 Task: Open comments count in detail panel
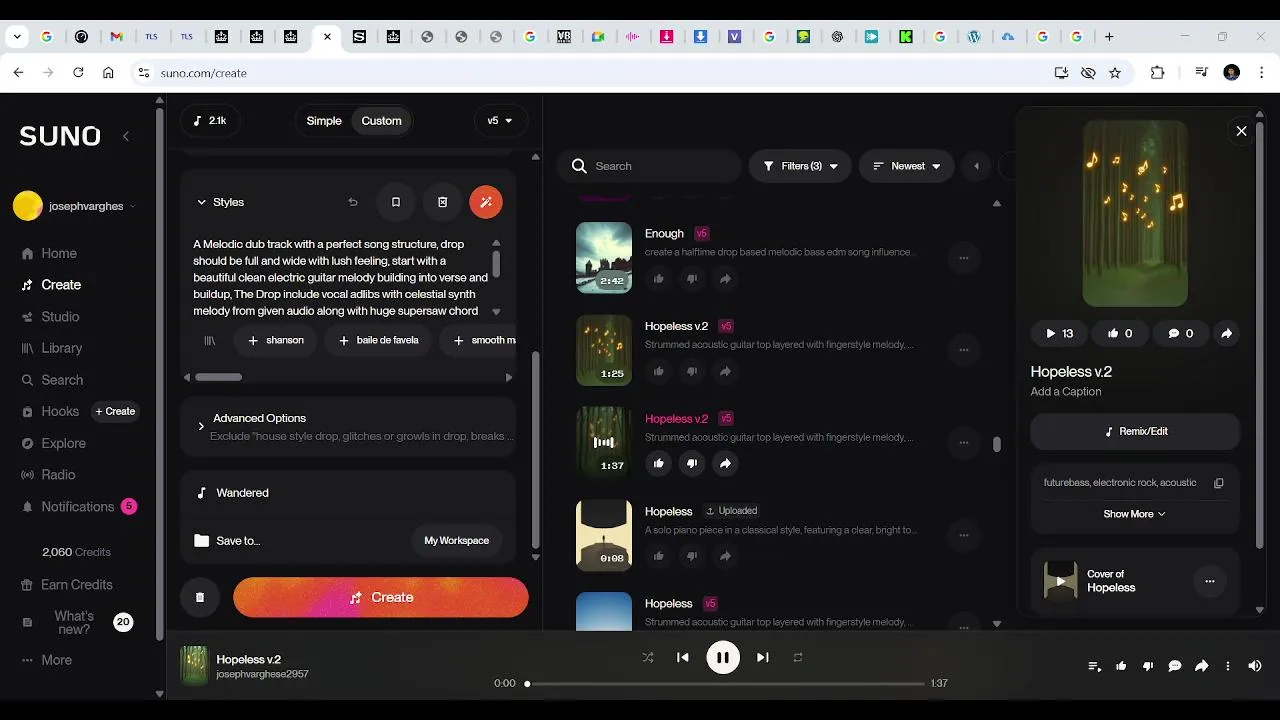pos(1179,333)
